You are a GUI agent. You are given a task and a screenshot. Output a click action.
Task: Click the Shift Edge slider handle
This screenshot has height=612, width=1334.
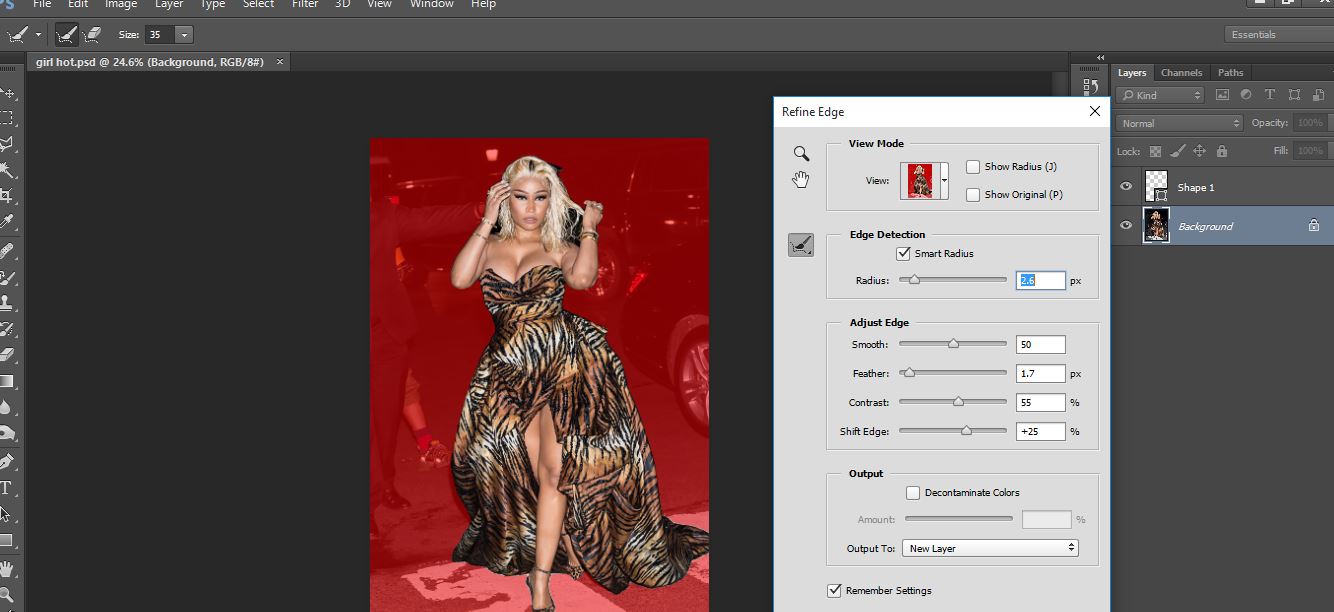(966, 431)
